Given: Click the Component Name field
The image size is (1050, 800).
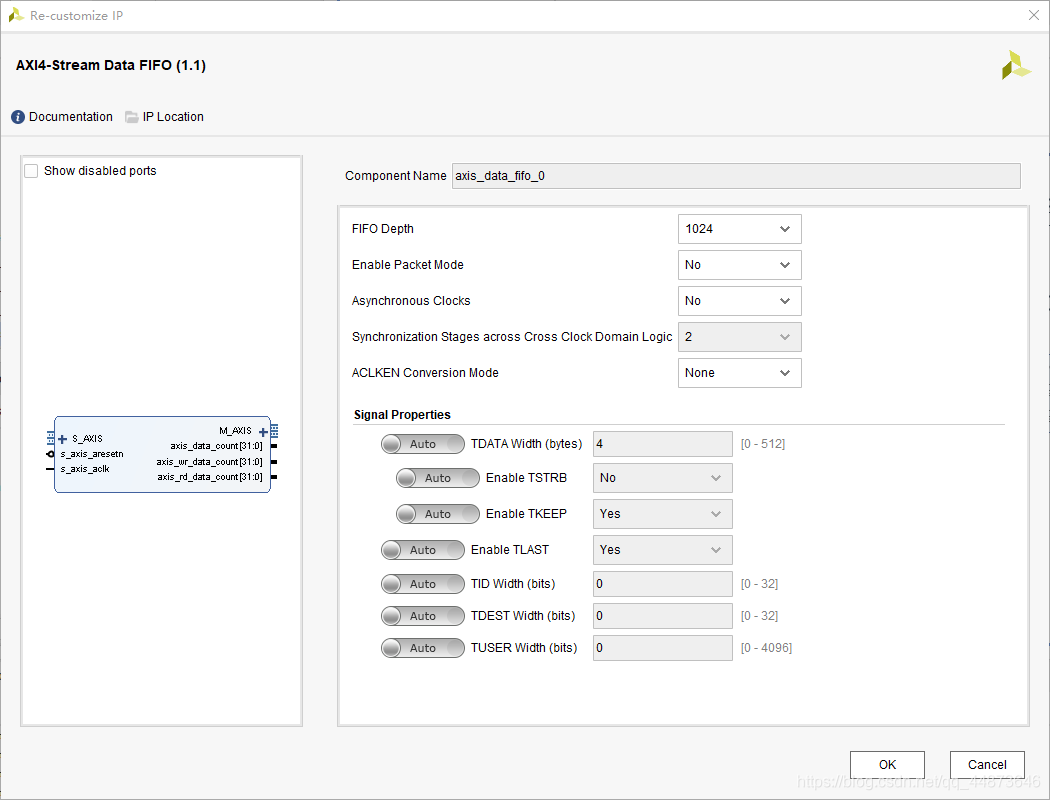Looking at the screenshot, I should (736, 176).
